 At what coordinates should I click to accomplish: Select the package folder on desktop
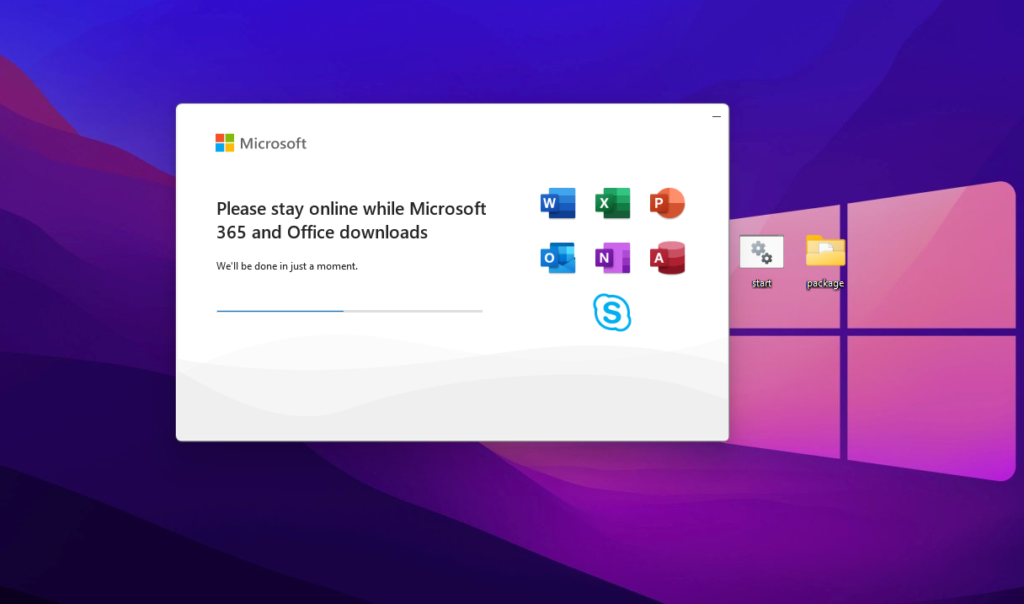(825, 261)
